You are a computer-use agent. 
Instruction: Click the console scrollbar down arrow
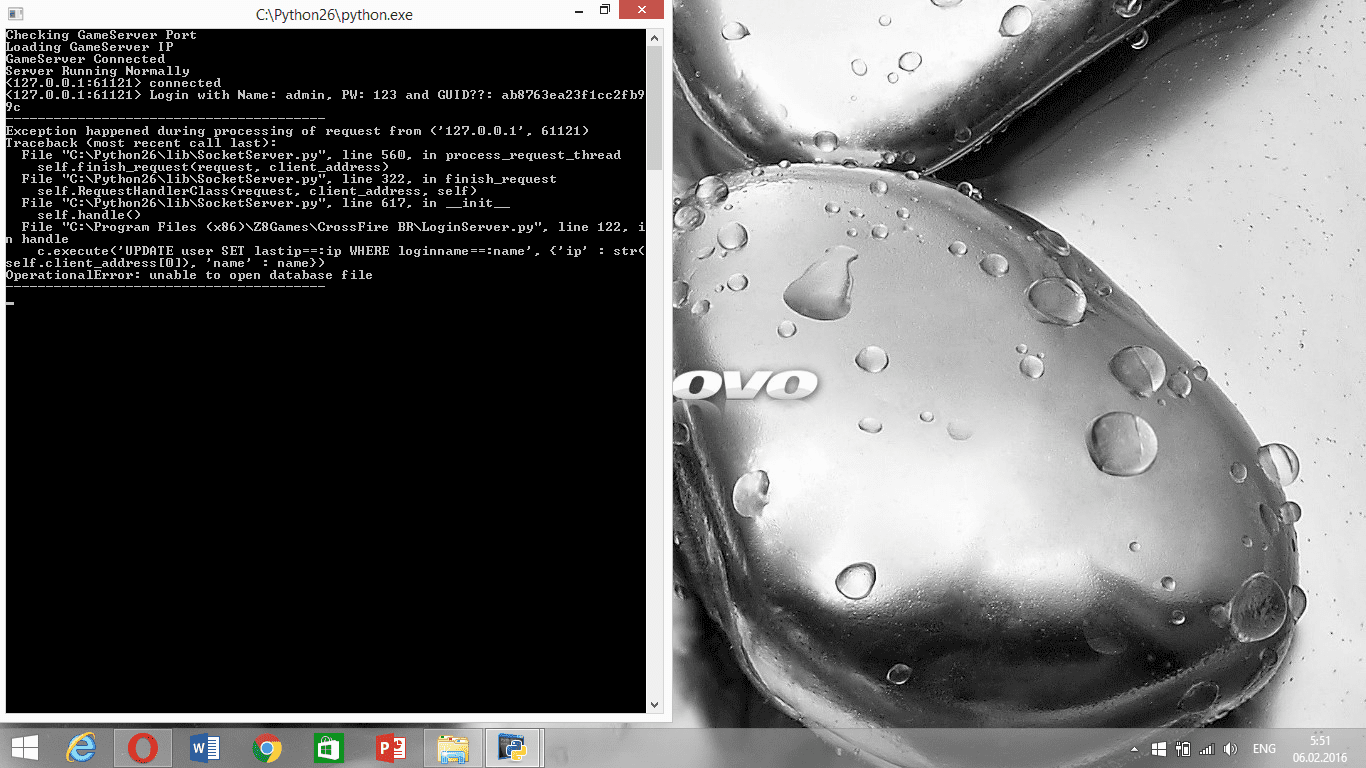click(655, 705)
